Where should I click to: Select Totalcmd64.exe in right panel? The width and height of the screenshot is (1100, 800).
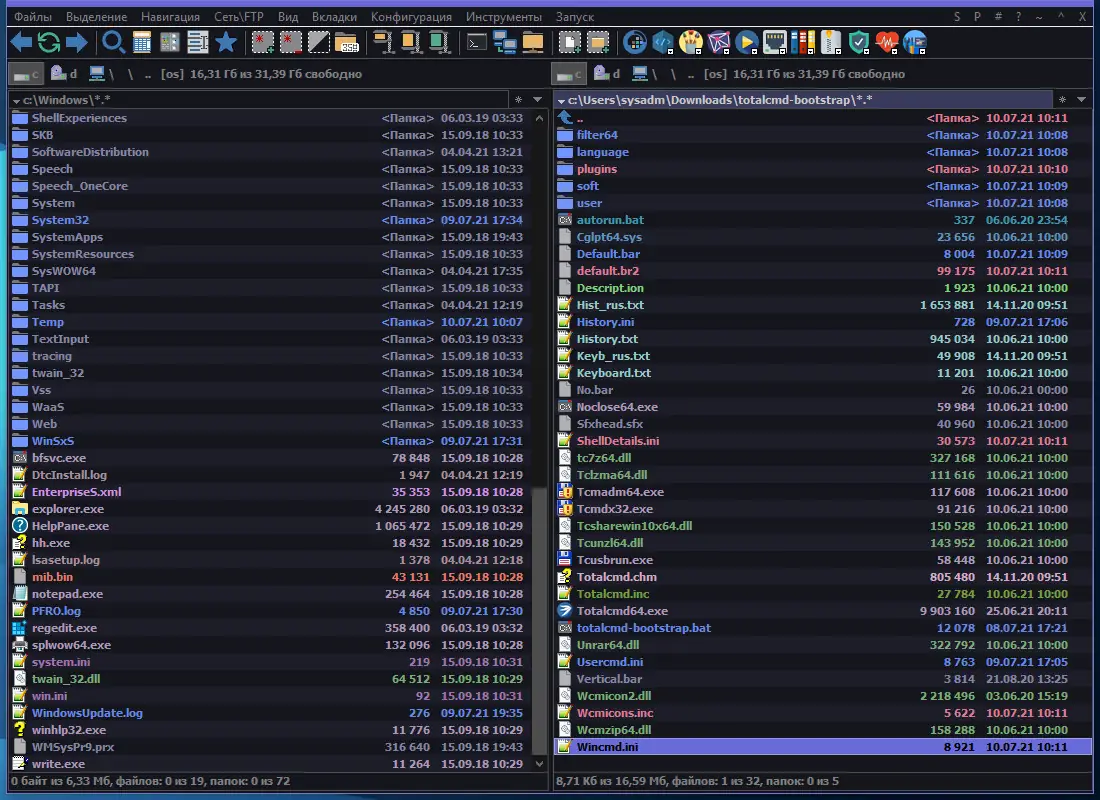coord(824,611)
